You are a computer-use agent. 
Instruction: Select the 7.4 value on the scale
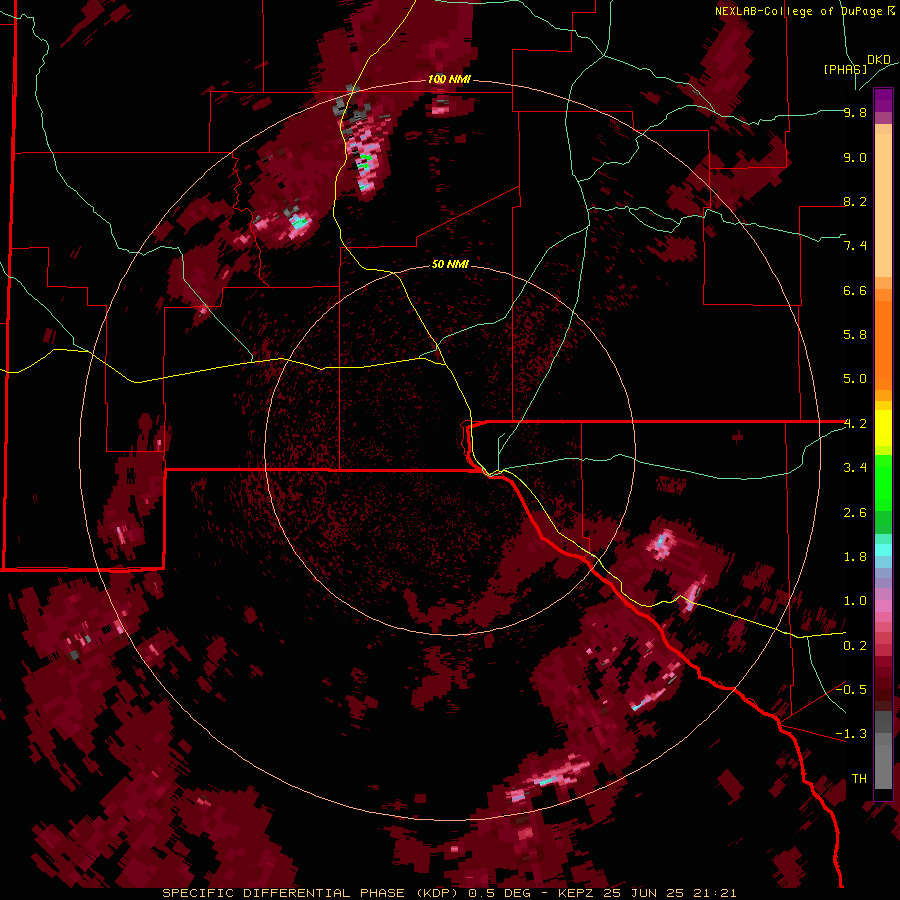(x=855, y=246)
